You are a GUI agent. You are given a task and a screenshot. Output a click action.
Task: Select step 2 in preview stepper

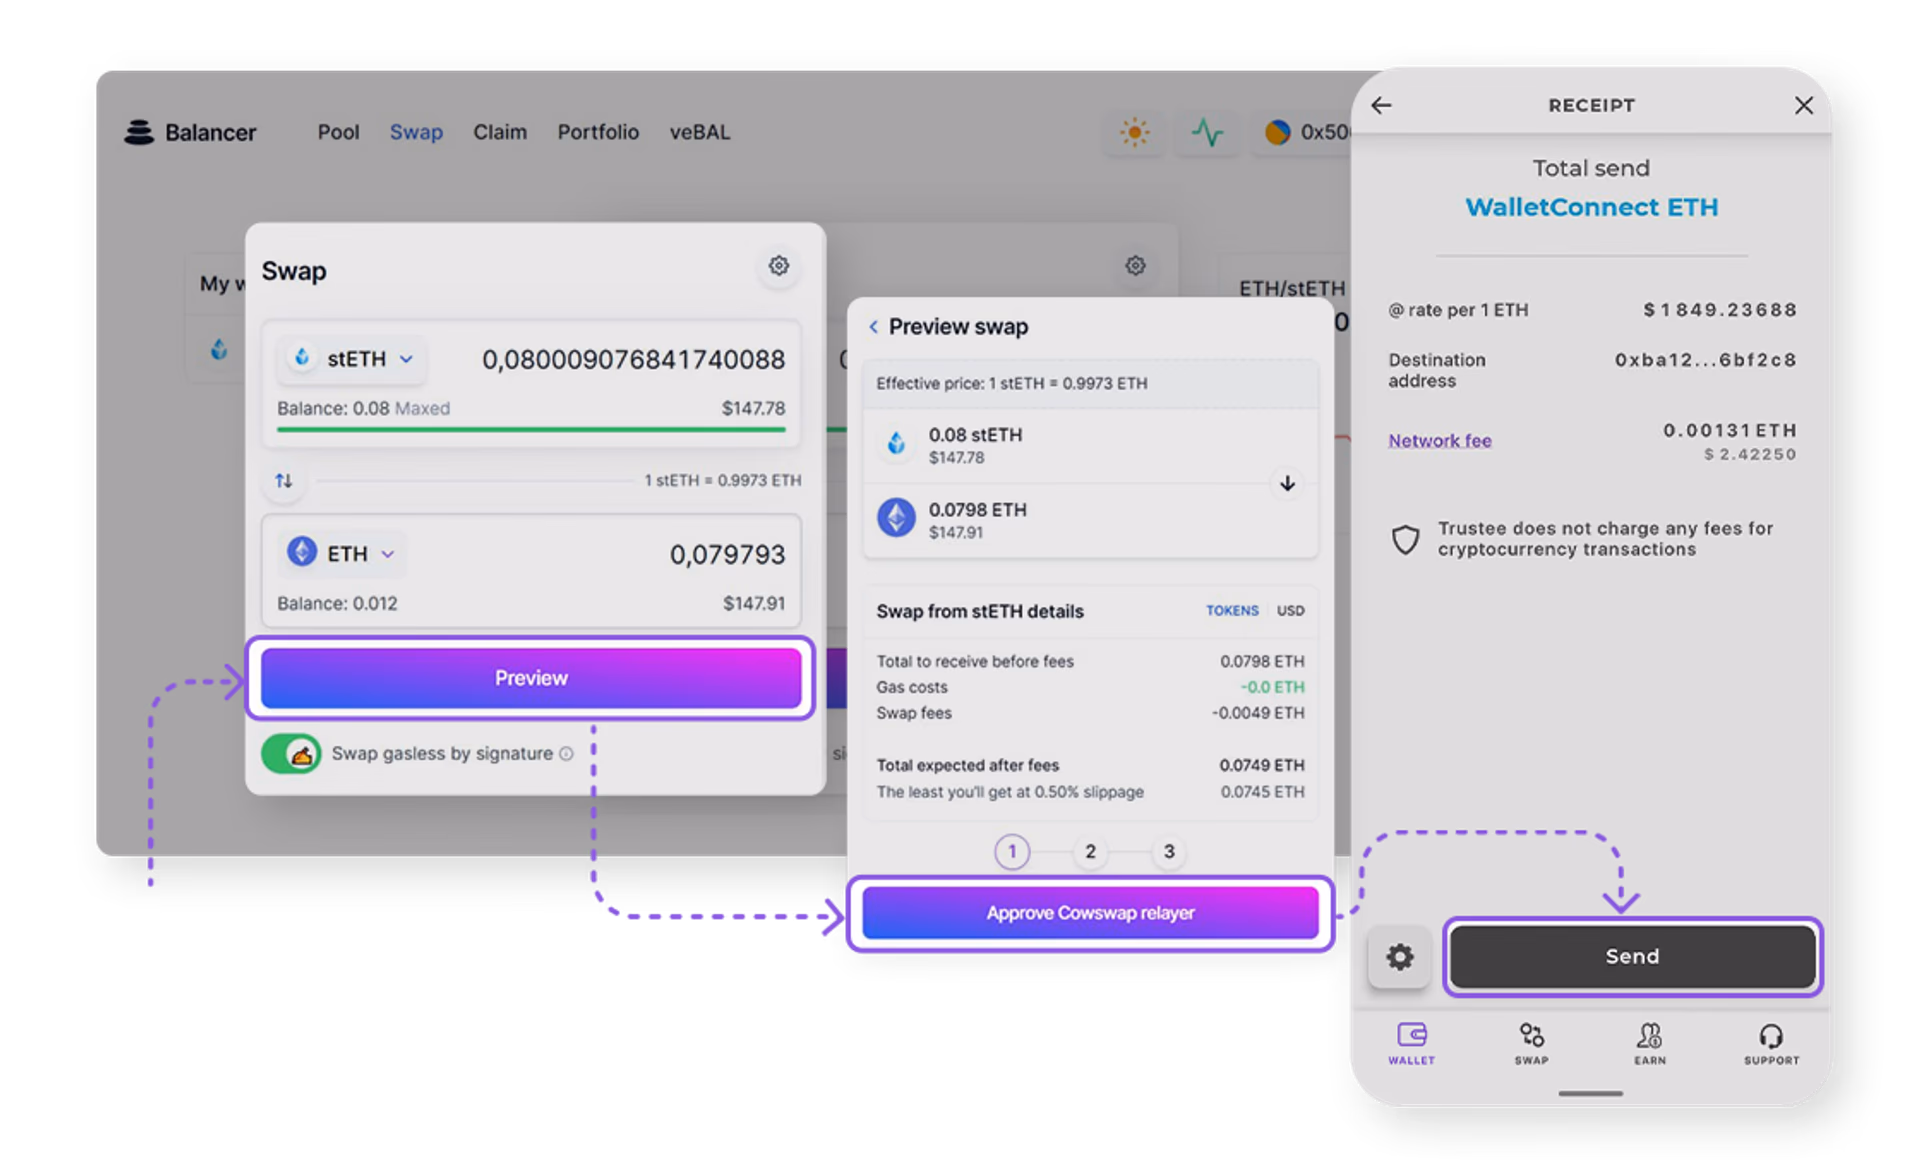(x=1090, y=852)
